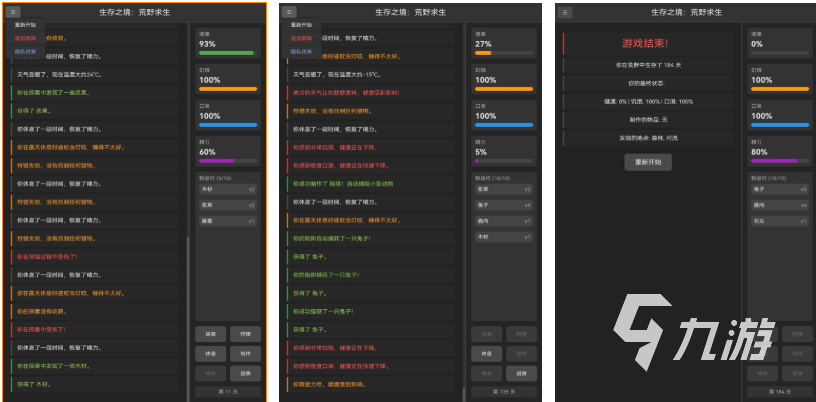Click green log entry 获得了 木材。

95,384
